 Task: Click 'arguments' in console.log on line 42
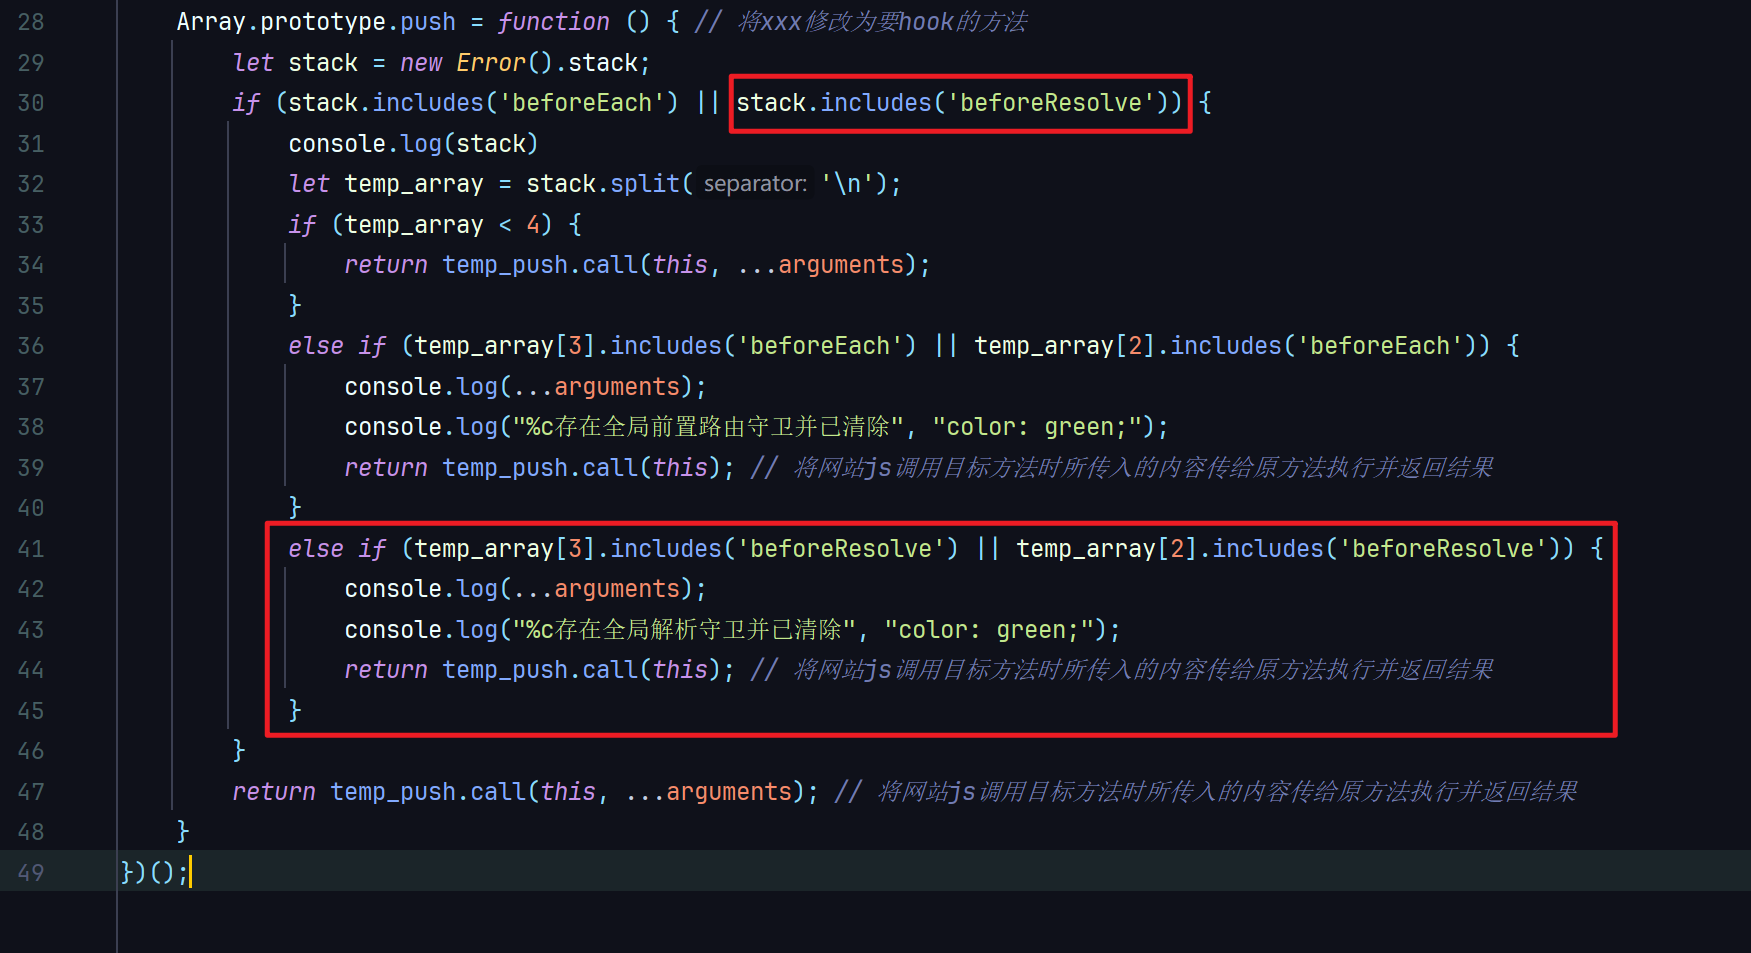(x=616, y=589)
